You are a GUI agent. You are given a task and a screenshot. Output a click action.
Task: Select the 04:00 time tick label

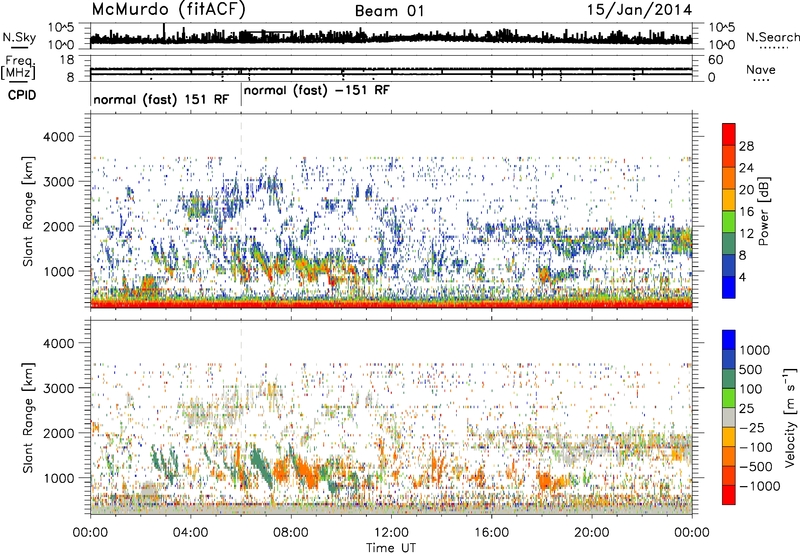click(190, 533)
